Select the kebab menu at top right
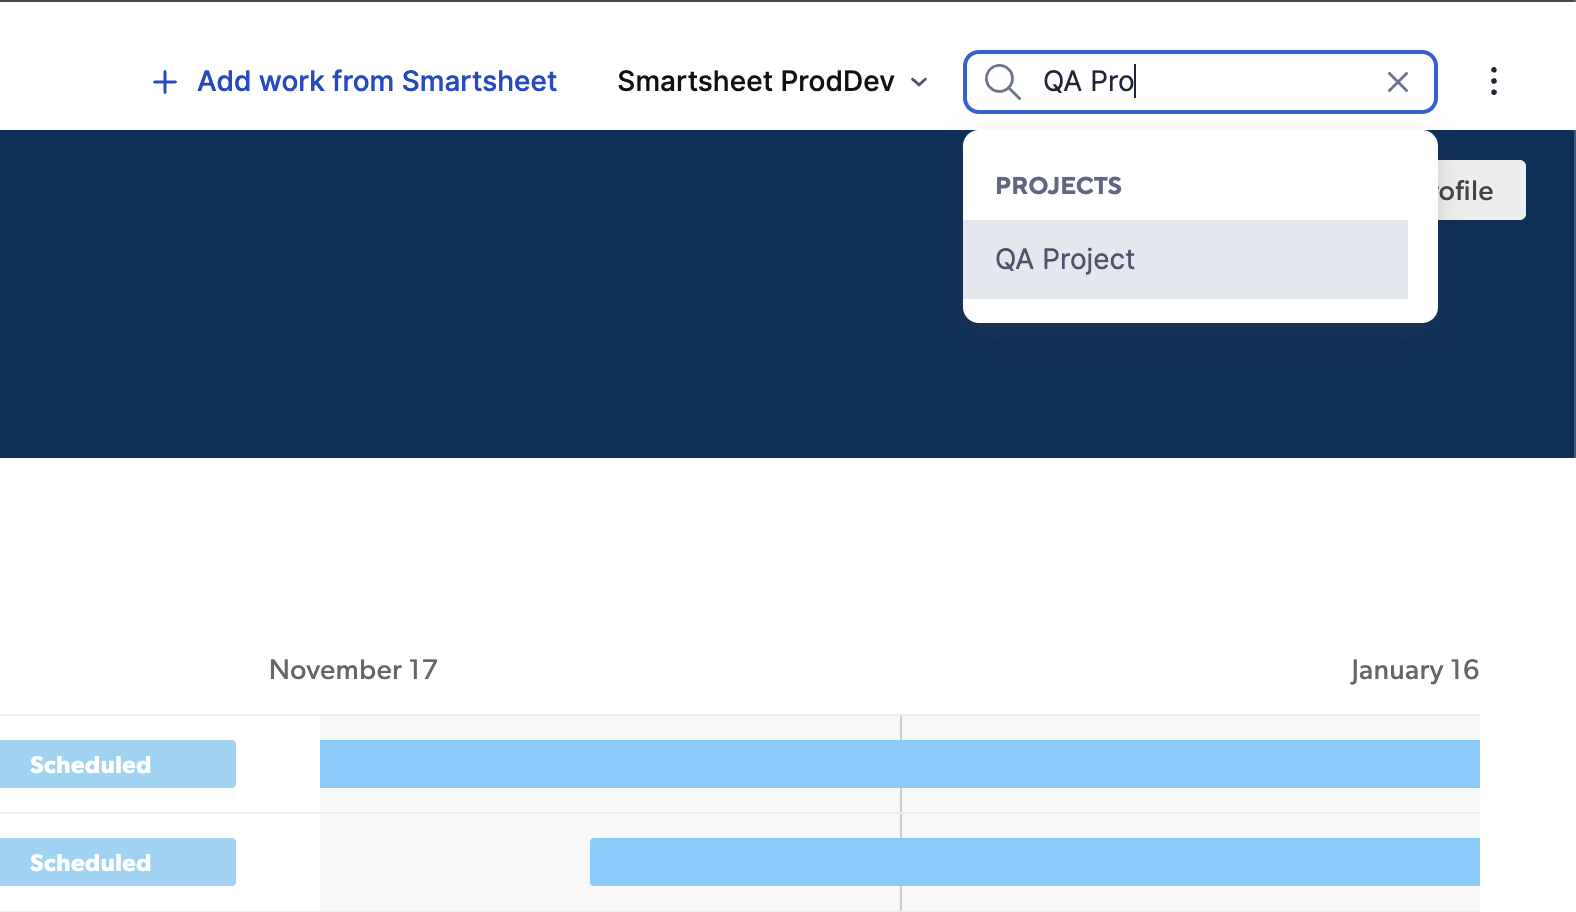 coord(1493,82)
